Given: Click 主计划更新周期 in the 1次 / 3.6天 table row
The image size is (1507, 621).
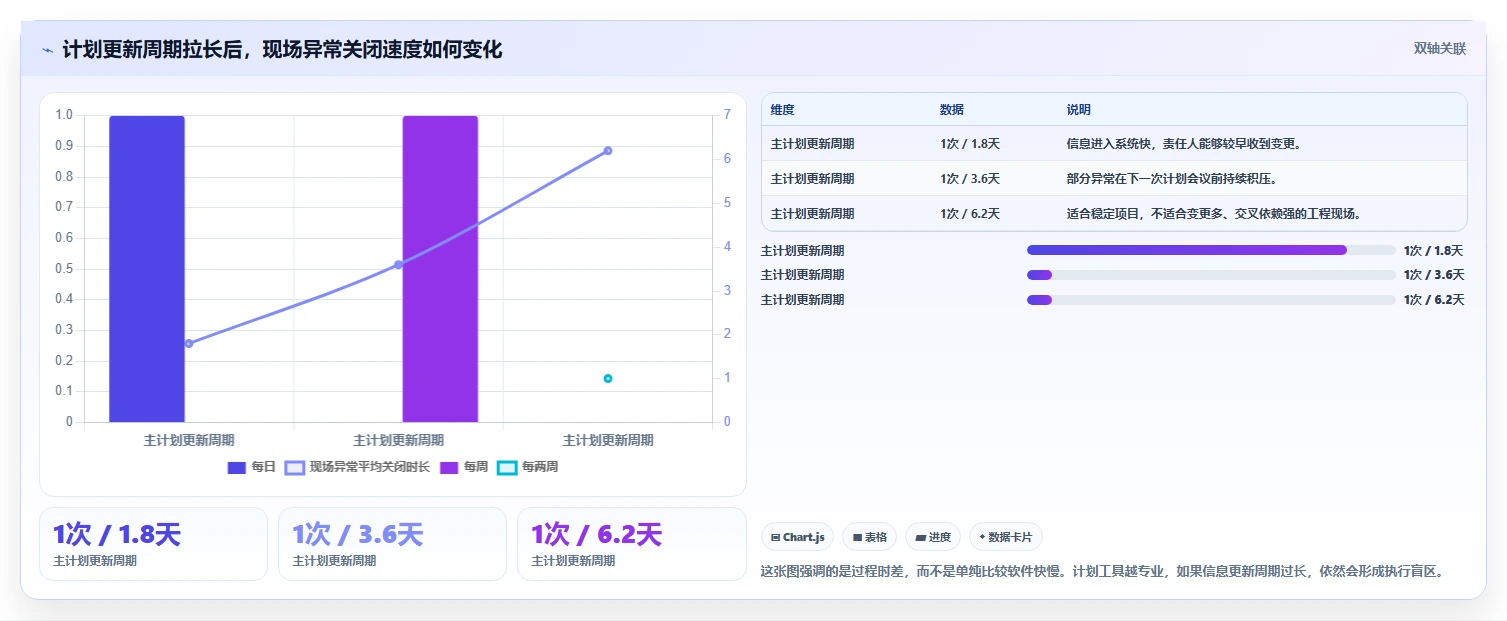Looking at the screenshot, I should 813,179.
